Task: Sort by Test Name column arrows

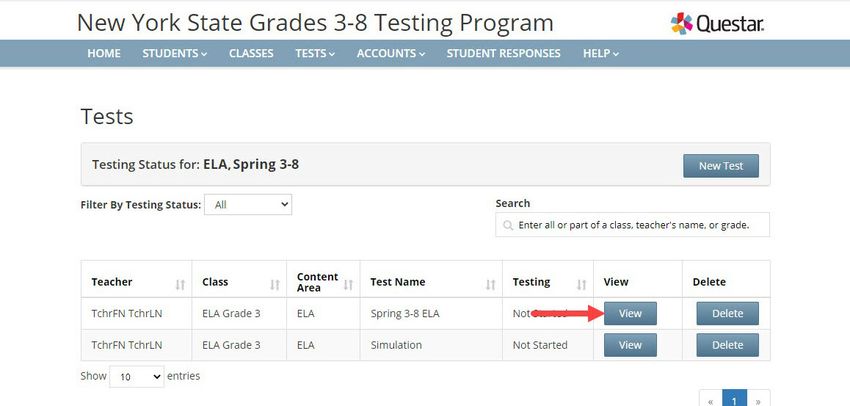Action: [x=491, y=285]
